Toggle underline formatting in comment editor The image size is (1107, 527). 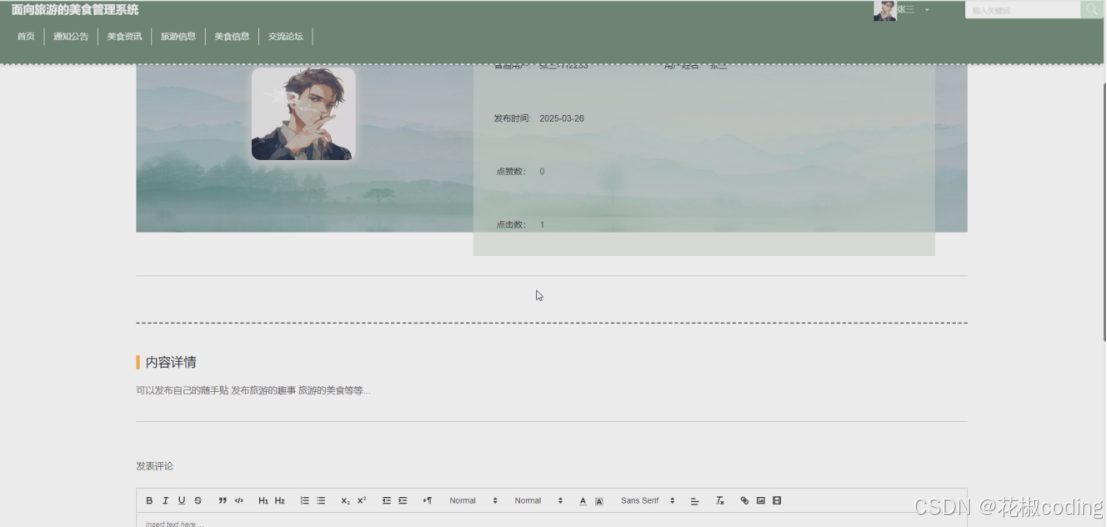click(x=181, y=500)
